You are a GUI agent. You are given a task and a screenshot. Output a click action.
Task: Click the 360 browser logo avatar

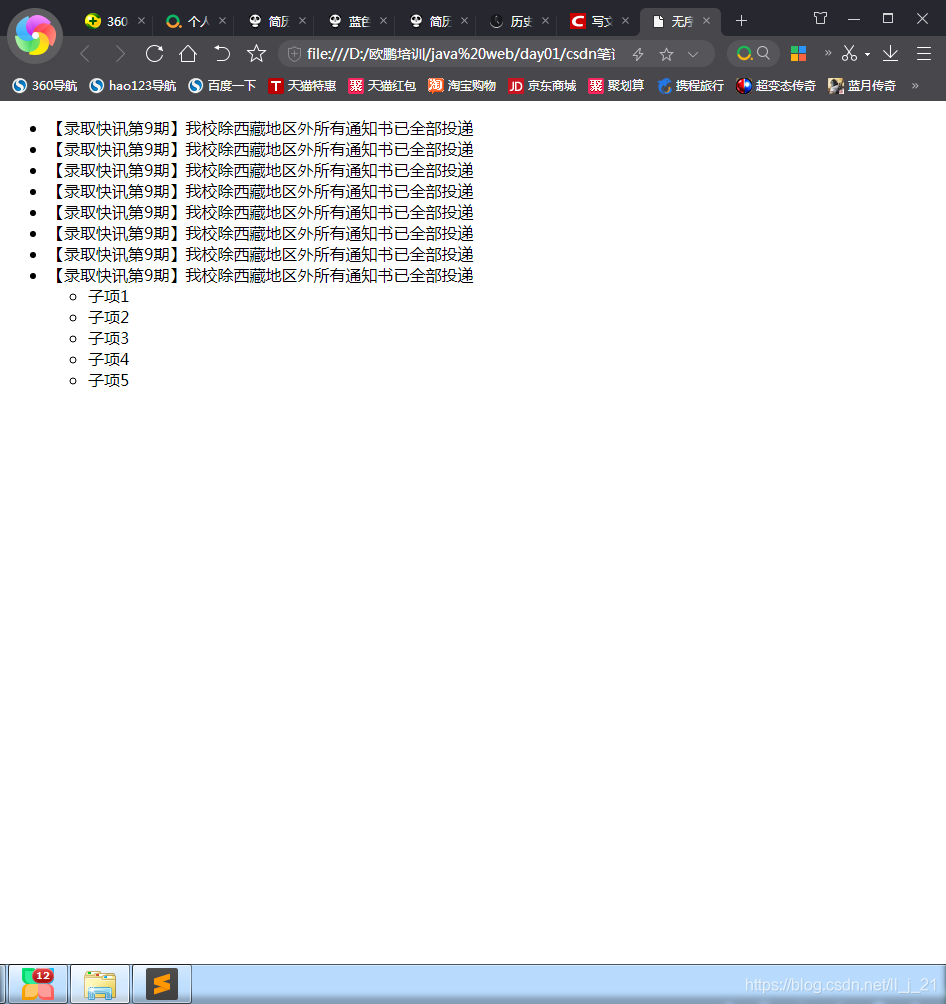[35, 36]
